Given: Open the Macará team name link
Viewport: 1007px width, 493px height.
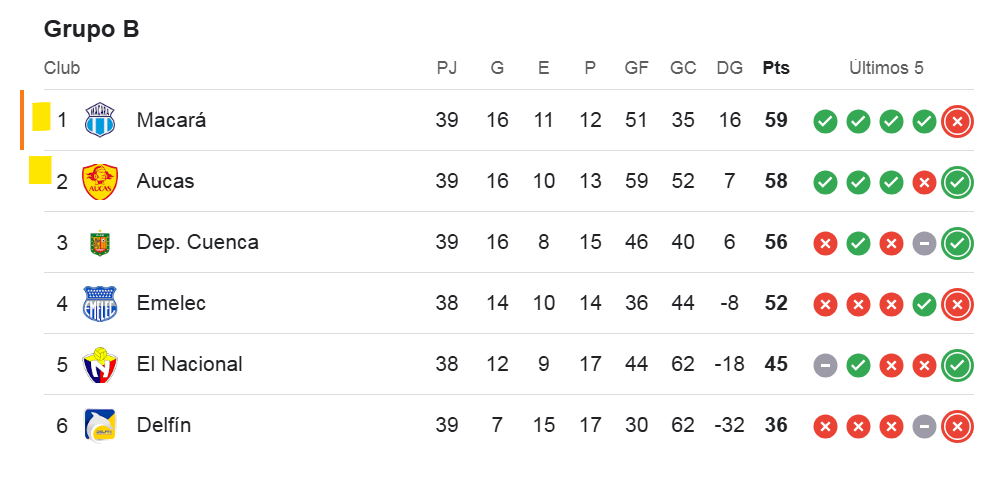Looking at the screenshot, I should tap(171, 121).
